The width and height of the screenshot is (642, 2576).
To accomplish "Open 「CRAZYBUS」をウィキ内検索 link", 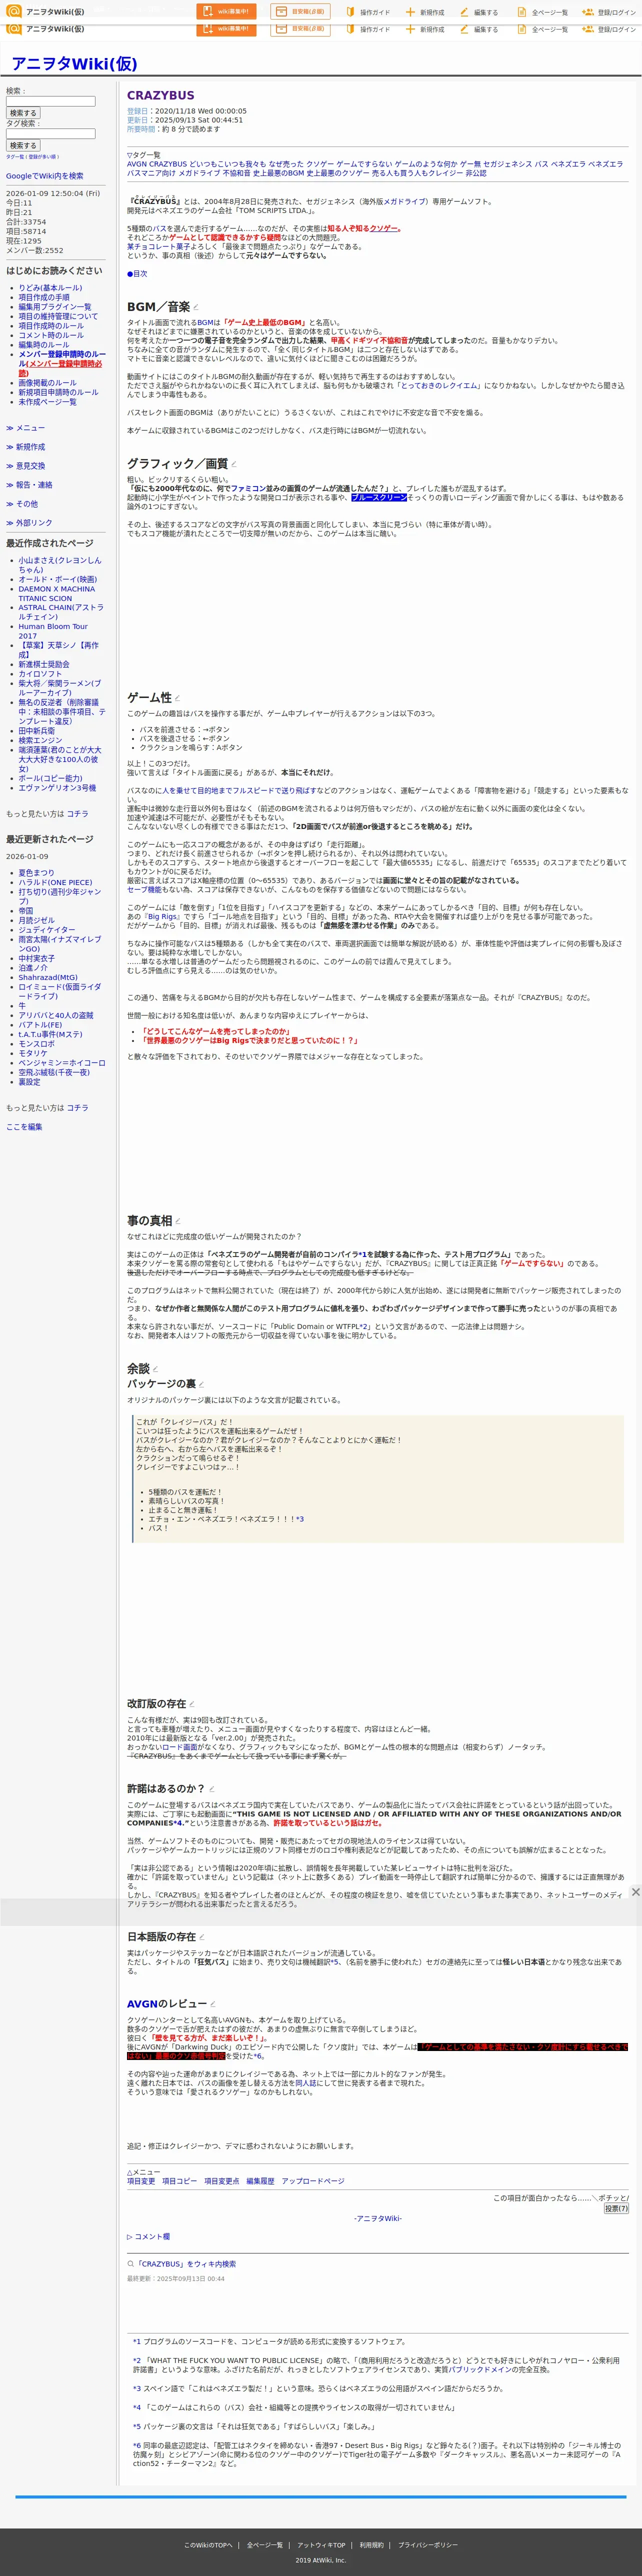I will point(186,2264).
